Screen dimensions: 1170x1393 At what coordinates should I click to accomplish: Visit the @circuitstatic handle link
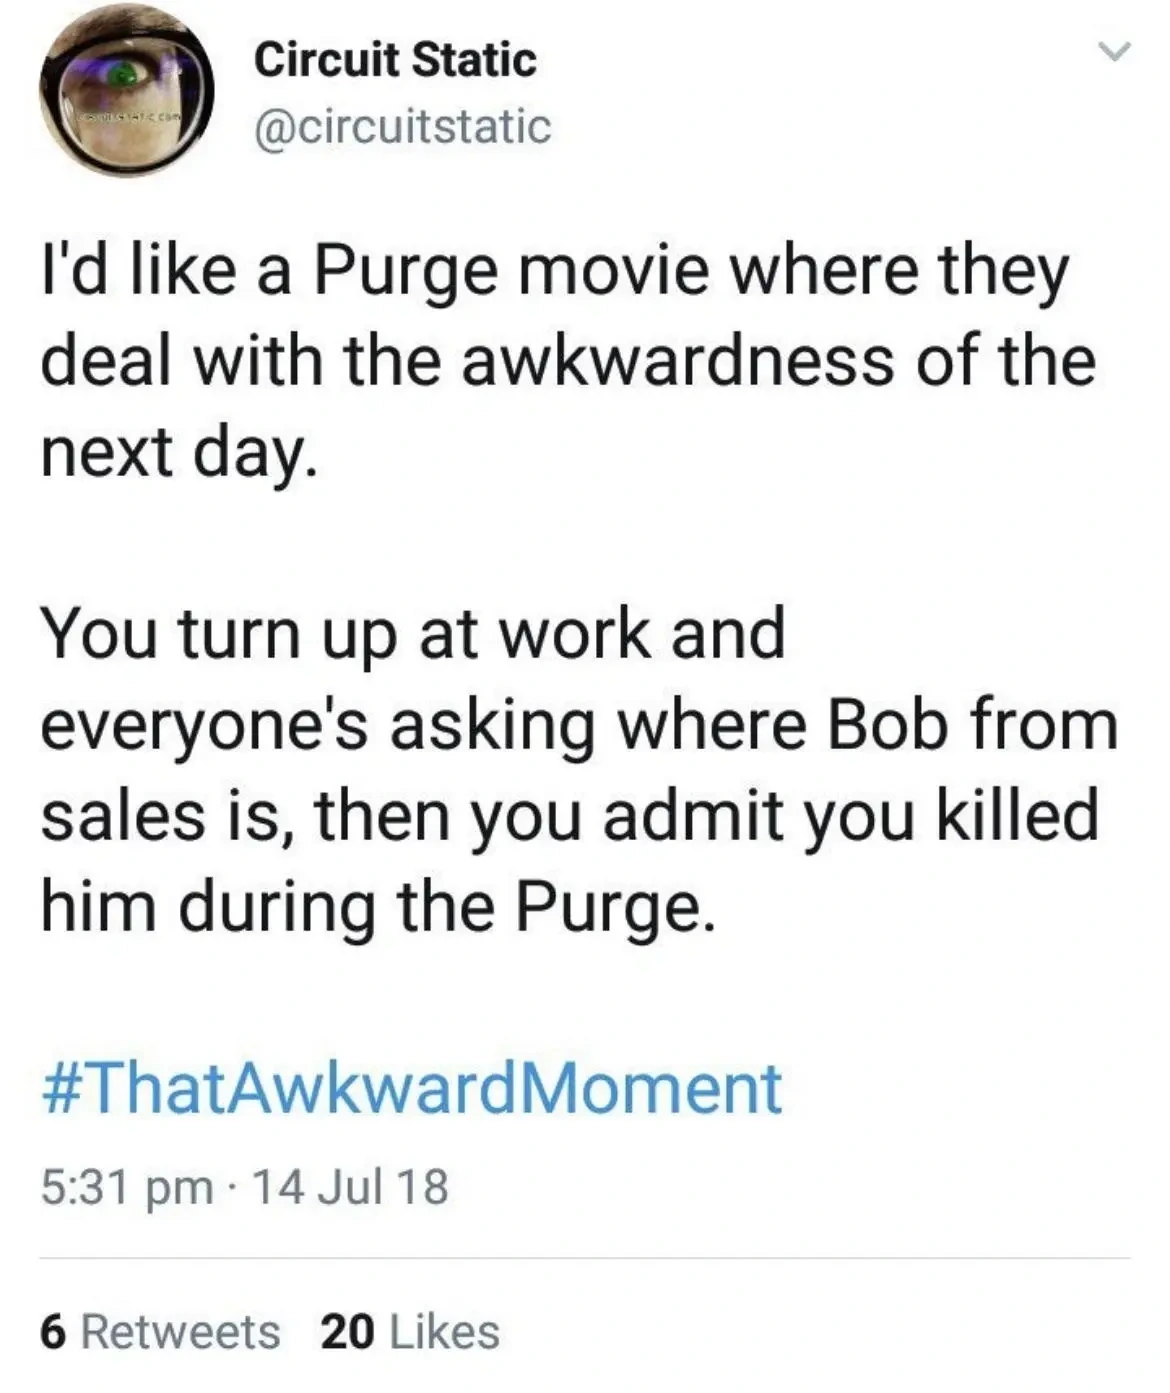(403, 127)
